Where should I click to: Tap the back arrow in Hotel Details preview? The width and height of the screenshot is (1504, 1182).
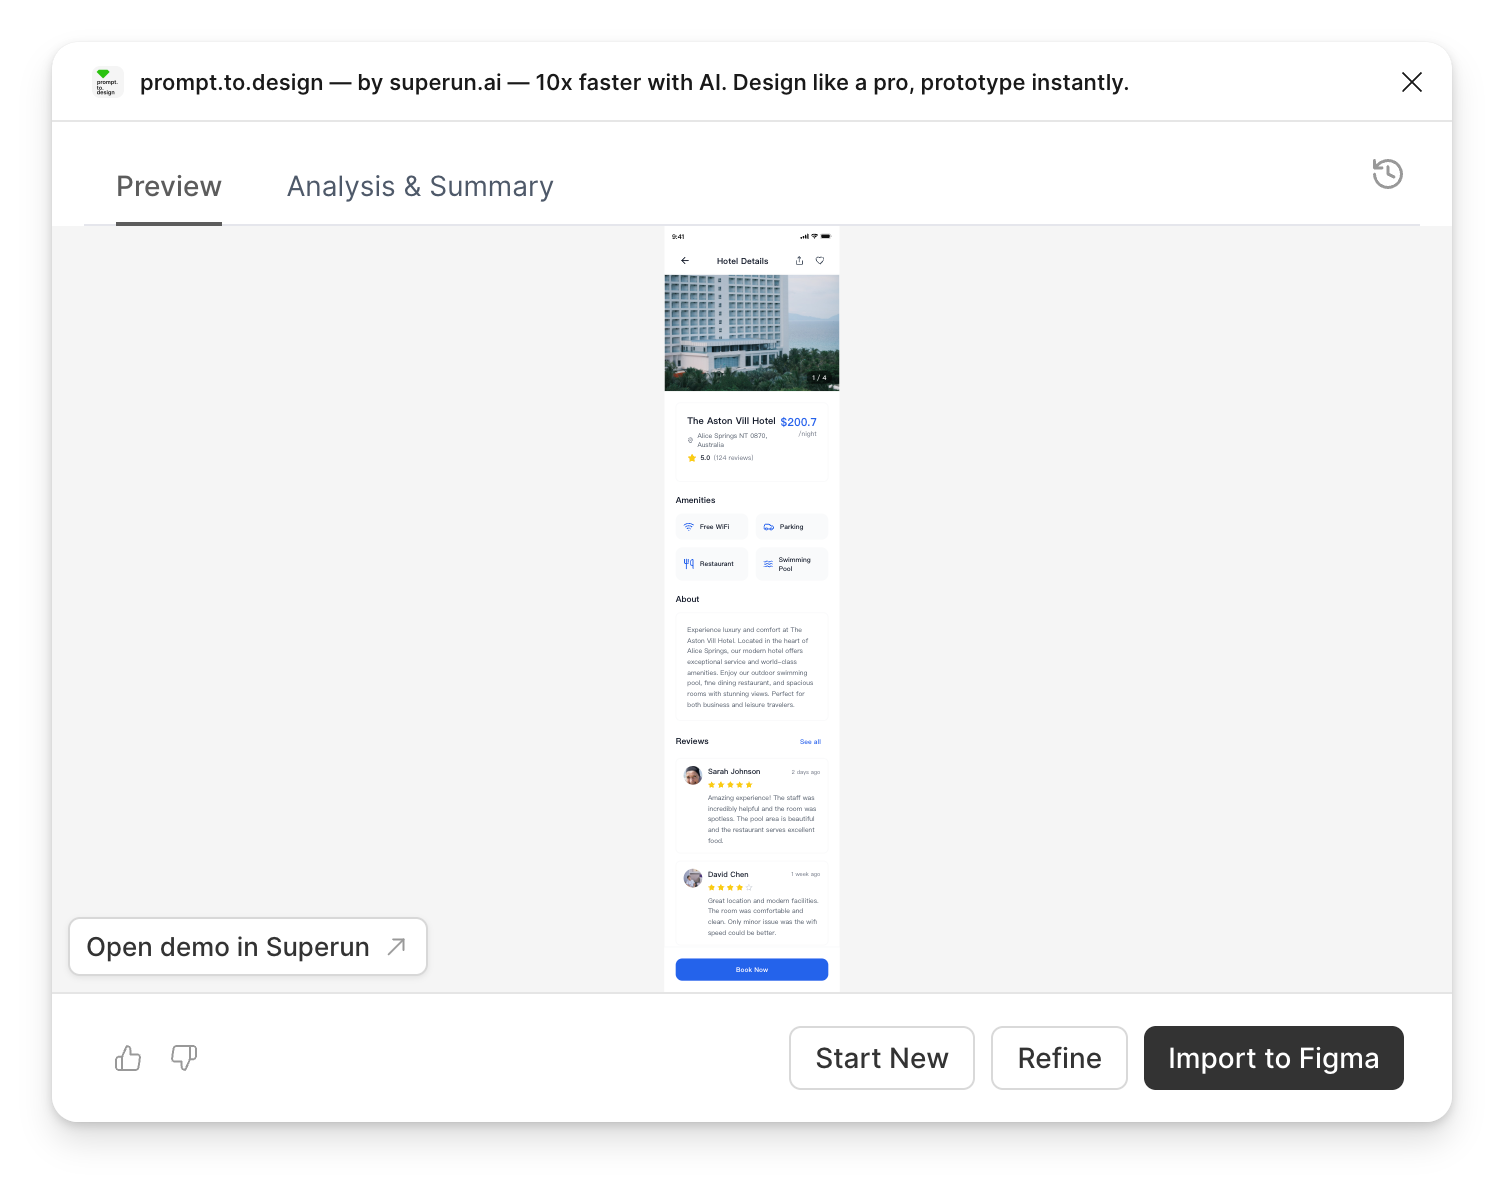(685, 261)
